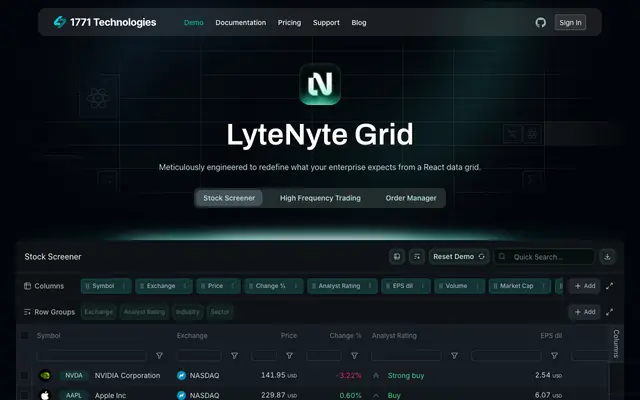Open the Analyst Rating pill menu dots
640x400 pixels.
pos(370,286)
